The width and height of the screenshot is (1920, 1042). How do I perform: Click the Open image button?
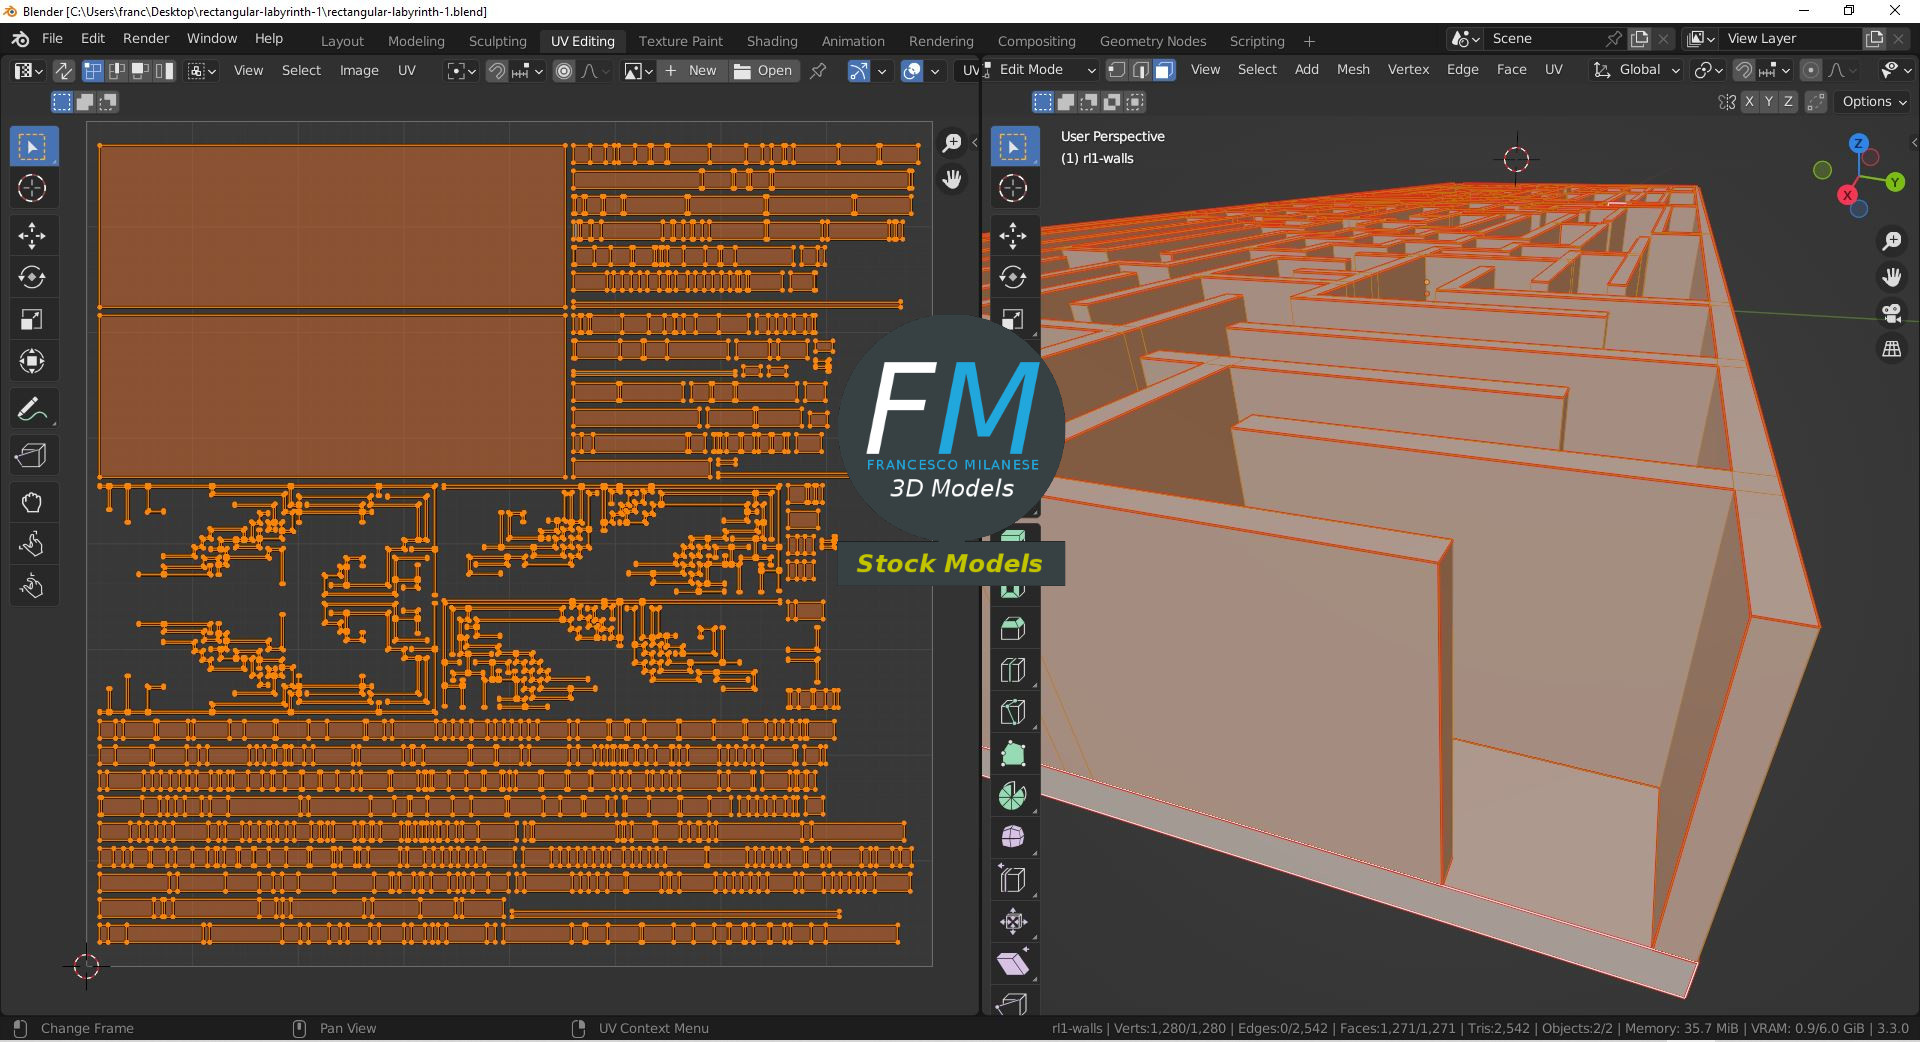click(763, 71)
